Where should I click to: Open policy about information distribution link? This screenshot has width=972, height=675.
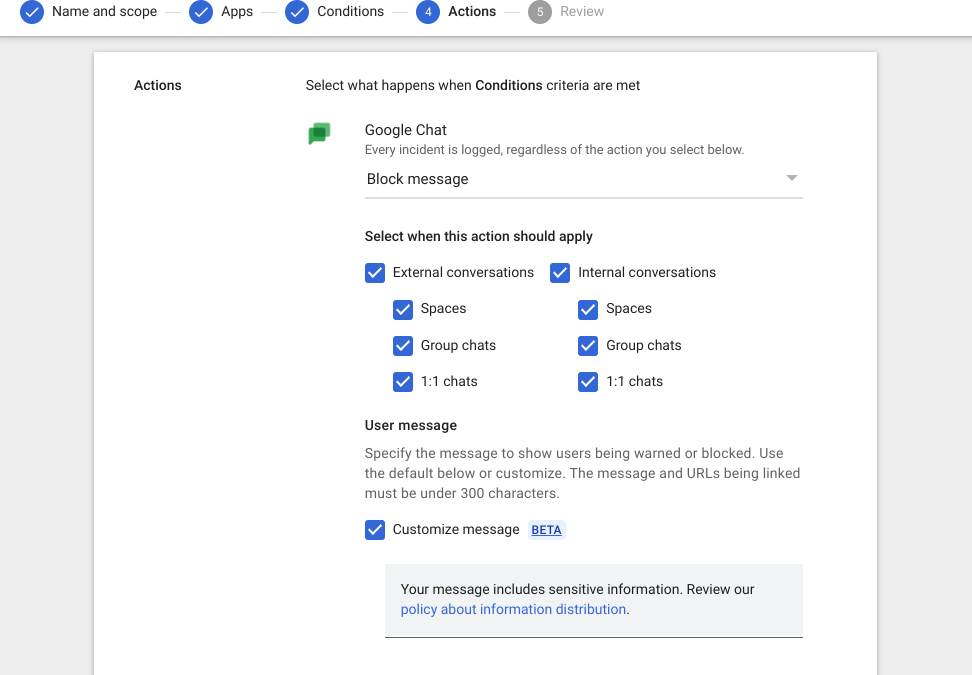(x=513, y=609)
